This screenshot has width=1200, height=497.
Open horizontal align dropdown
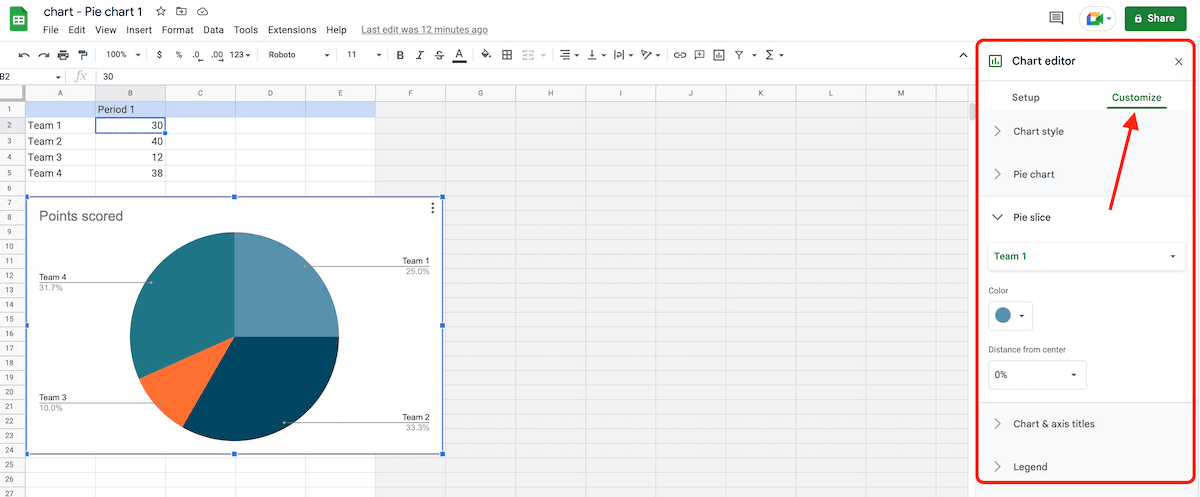point(568,55)
